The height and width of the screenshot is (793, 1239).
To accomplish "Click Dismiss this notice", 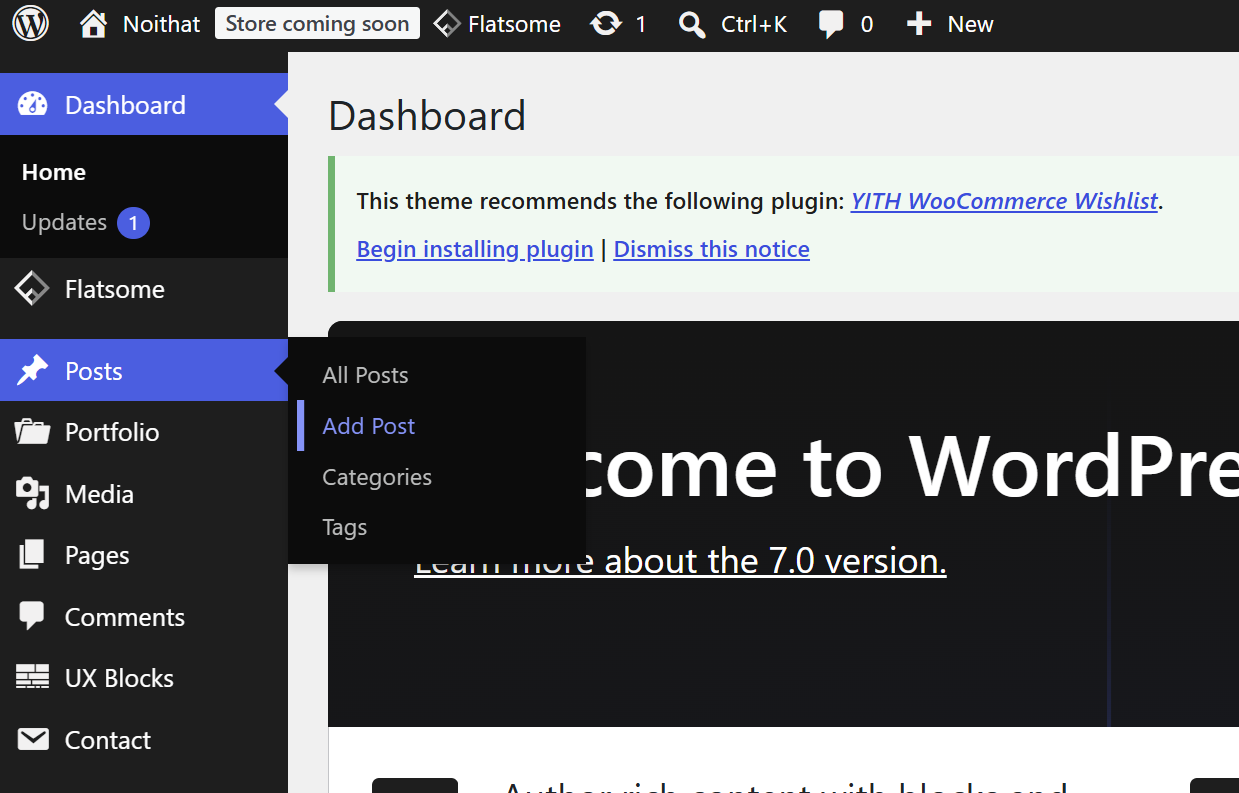I will [x=712, y=249].
